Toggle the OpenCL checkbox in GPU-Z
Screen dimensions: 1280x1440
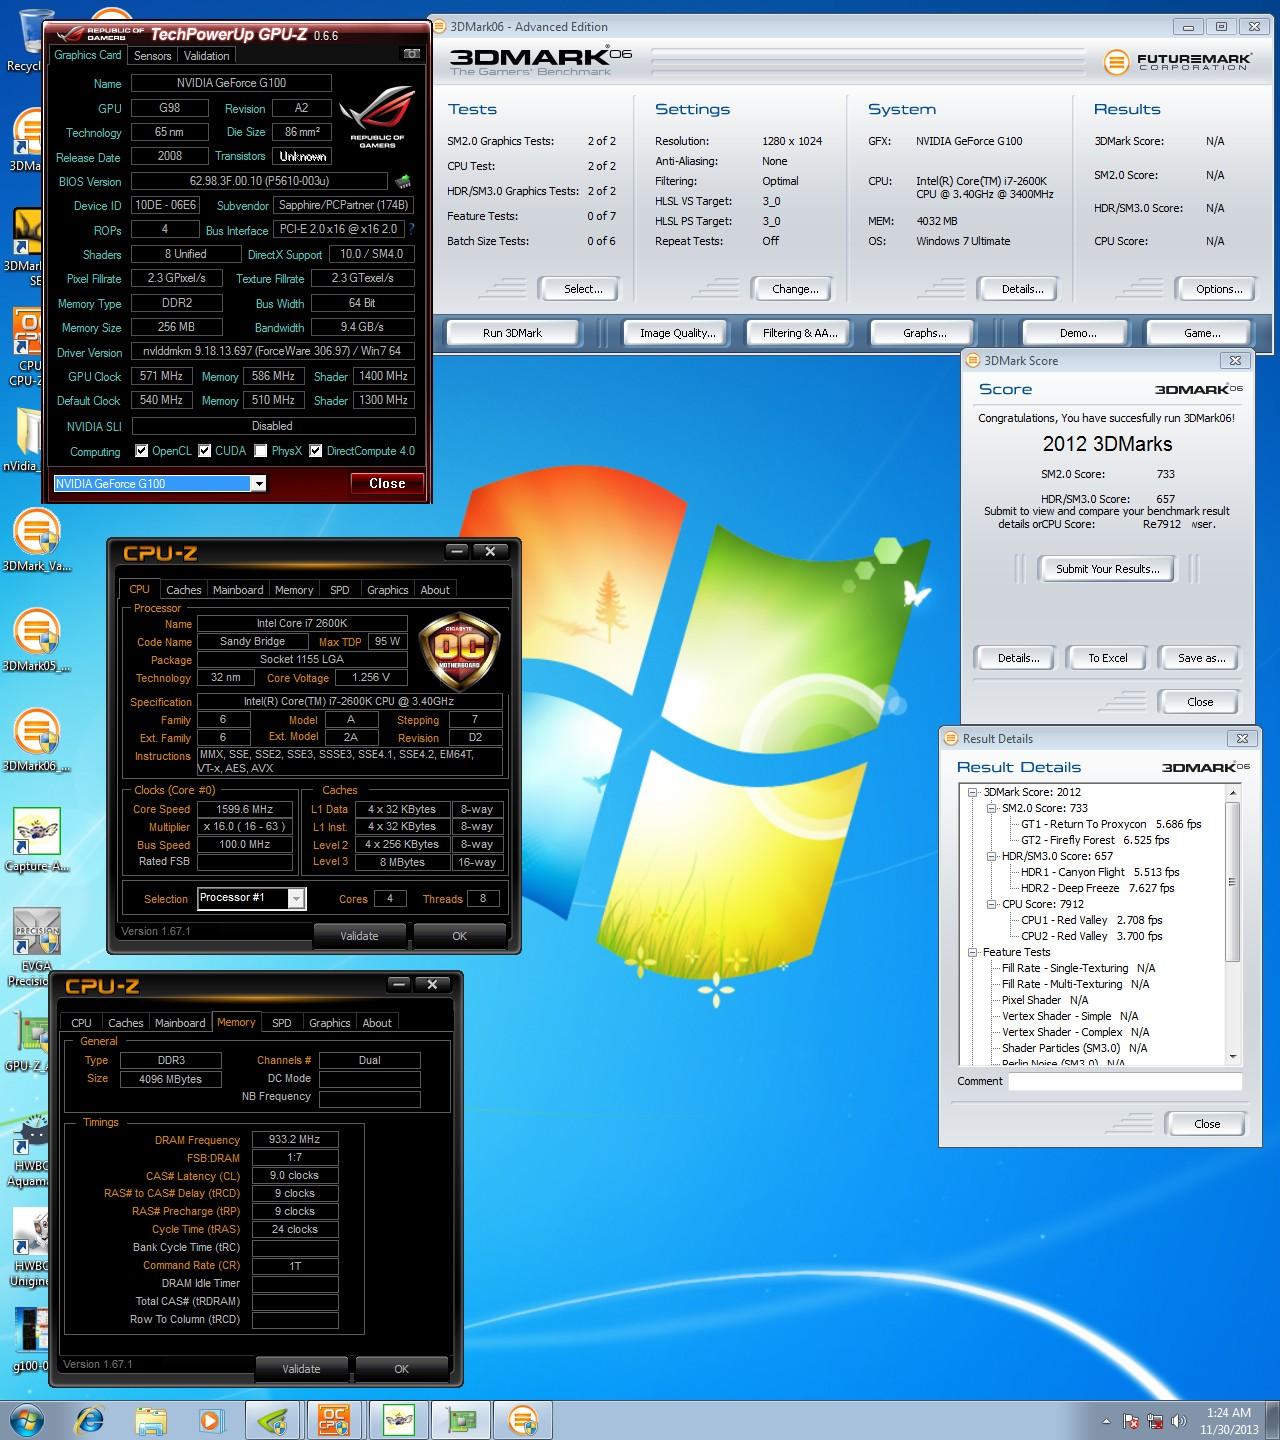click(x=142, y=451)
